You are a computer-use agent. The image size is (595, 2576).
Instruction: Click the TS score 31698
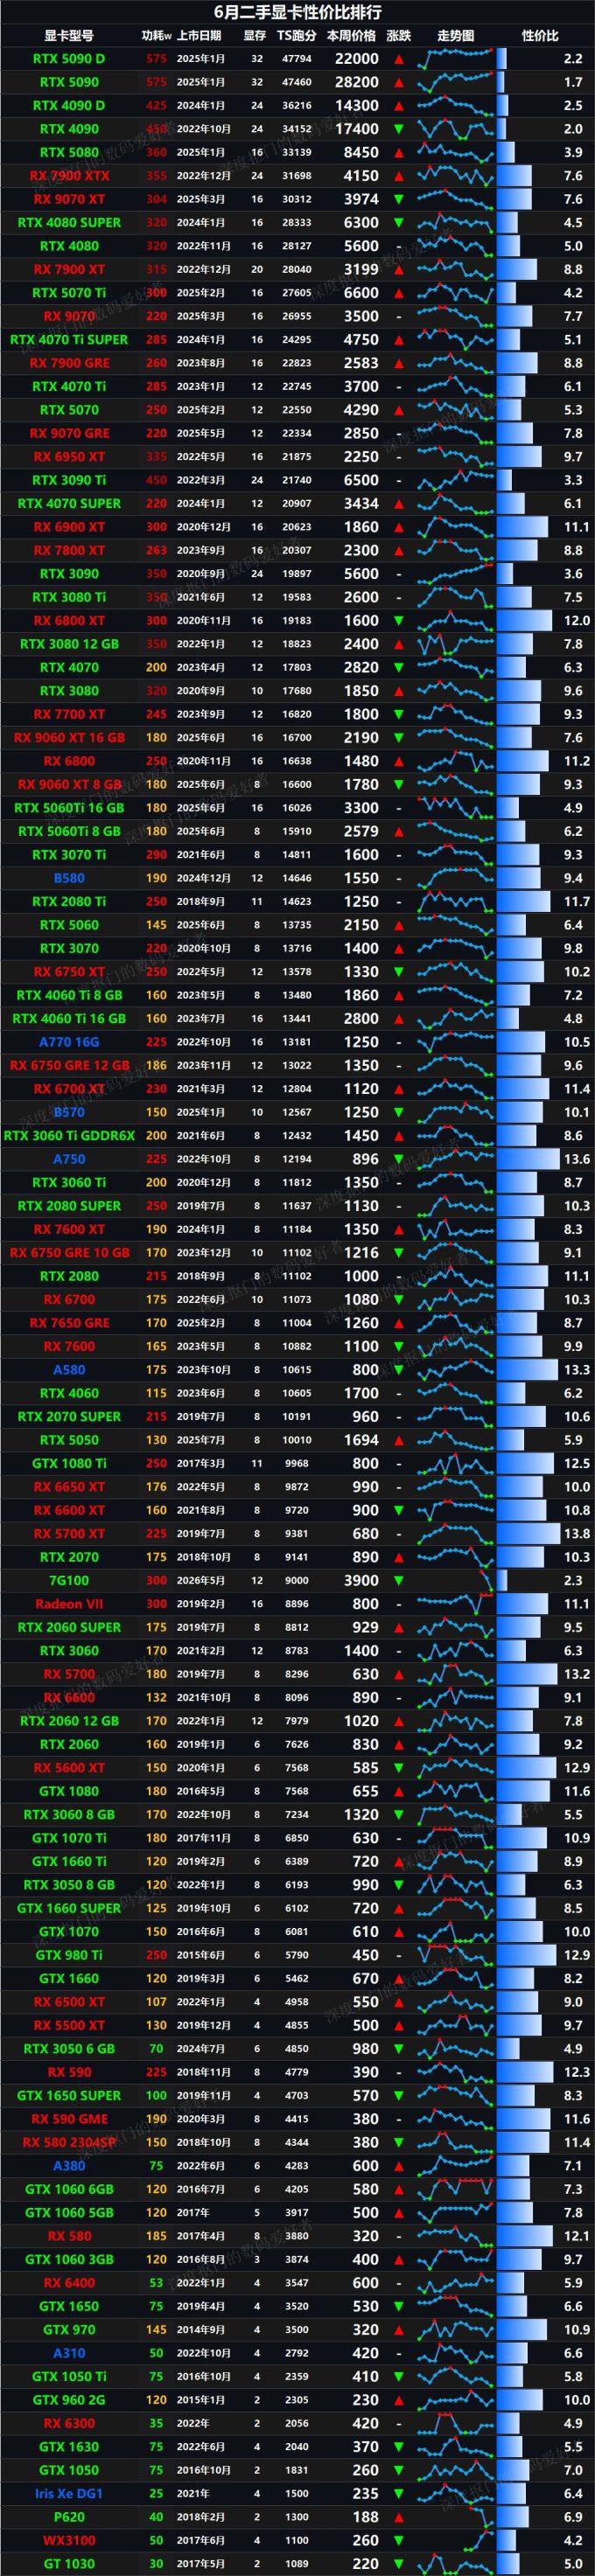(x=296, y=176)
